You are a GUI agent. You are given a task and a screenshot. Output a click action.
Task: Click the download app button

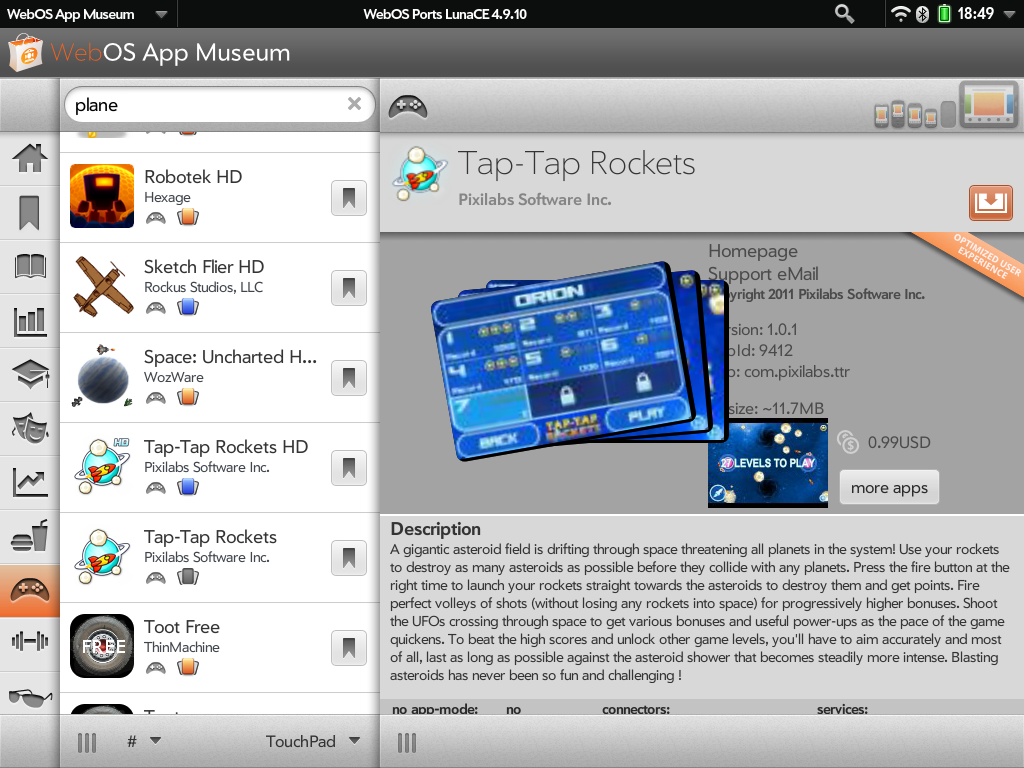[990, 202]
